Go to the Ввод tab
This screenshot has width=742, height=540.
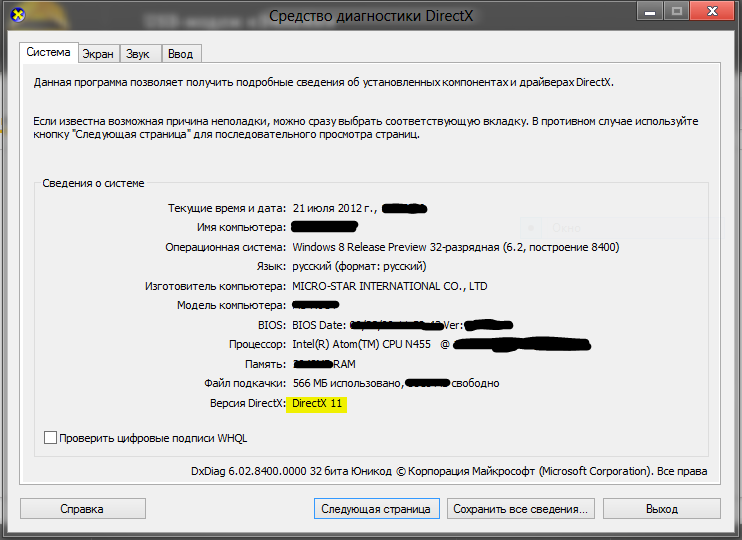pos(181,54)
